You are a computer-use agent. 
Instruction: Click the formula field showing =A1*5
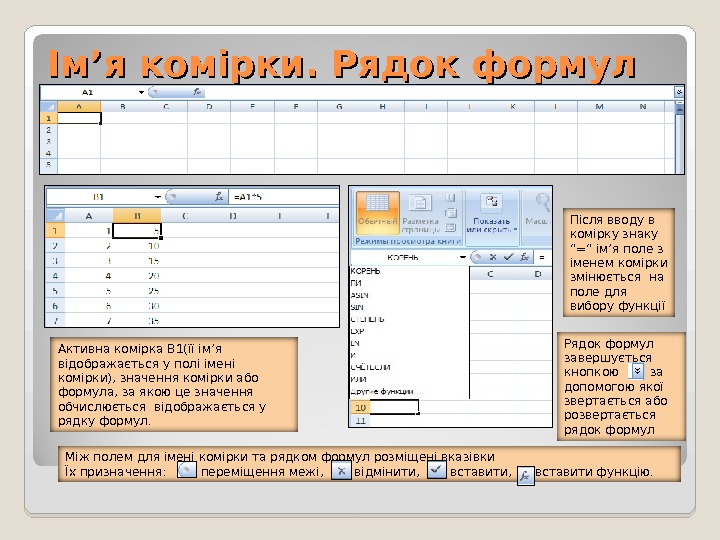click(284, 197)
